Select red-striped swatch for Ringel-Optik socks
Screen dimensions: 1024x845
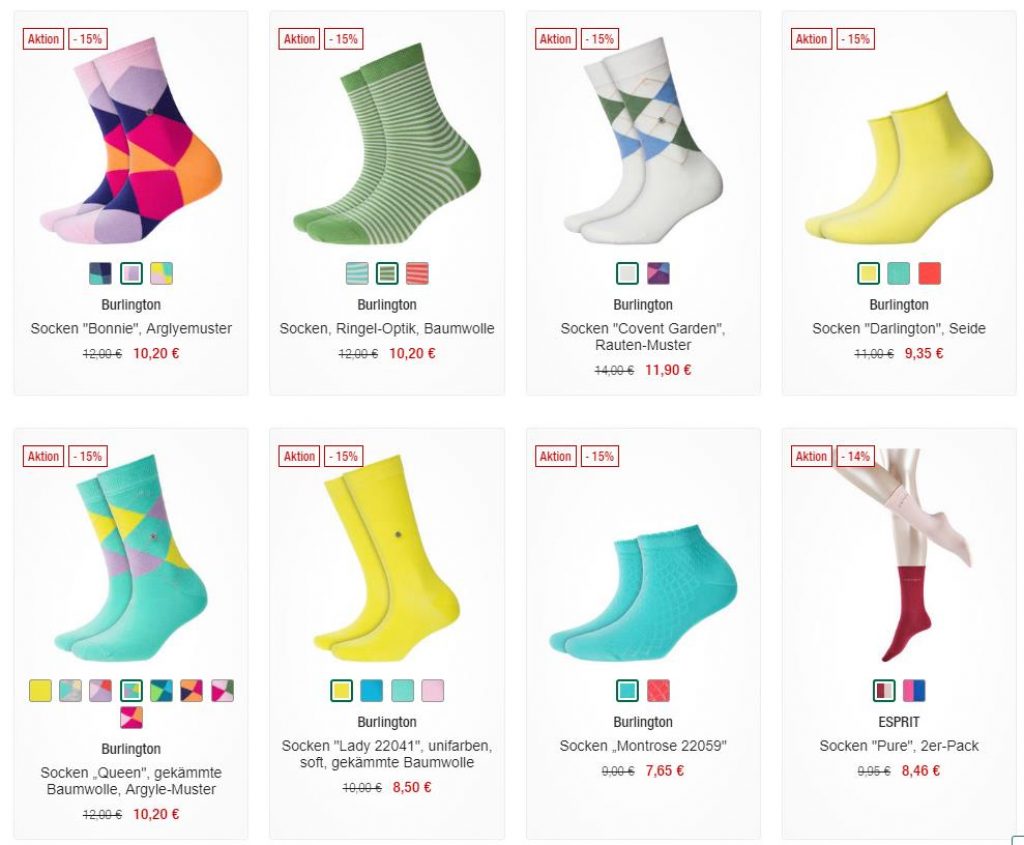point(417,273)
